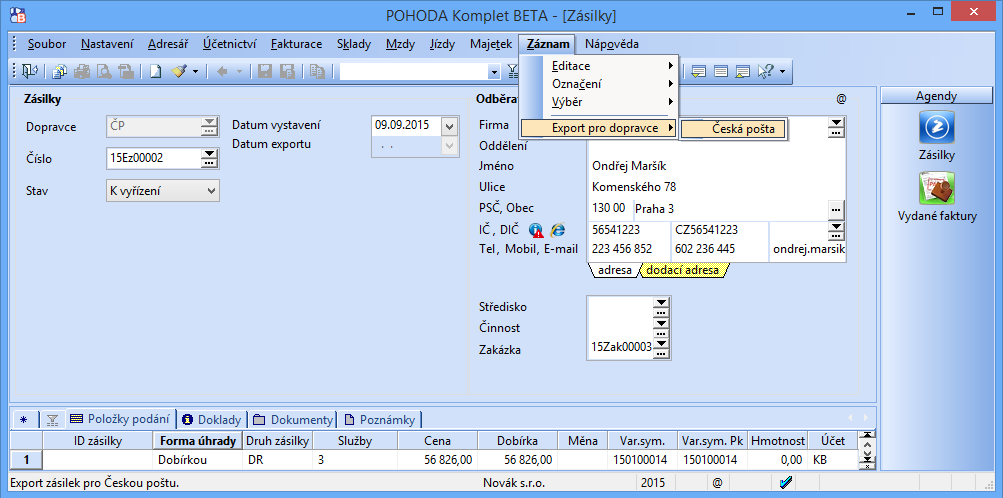Click the blue checkmark in status bar
Screen dimensions: 1003x498
coord(786,483)
